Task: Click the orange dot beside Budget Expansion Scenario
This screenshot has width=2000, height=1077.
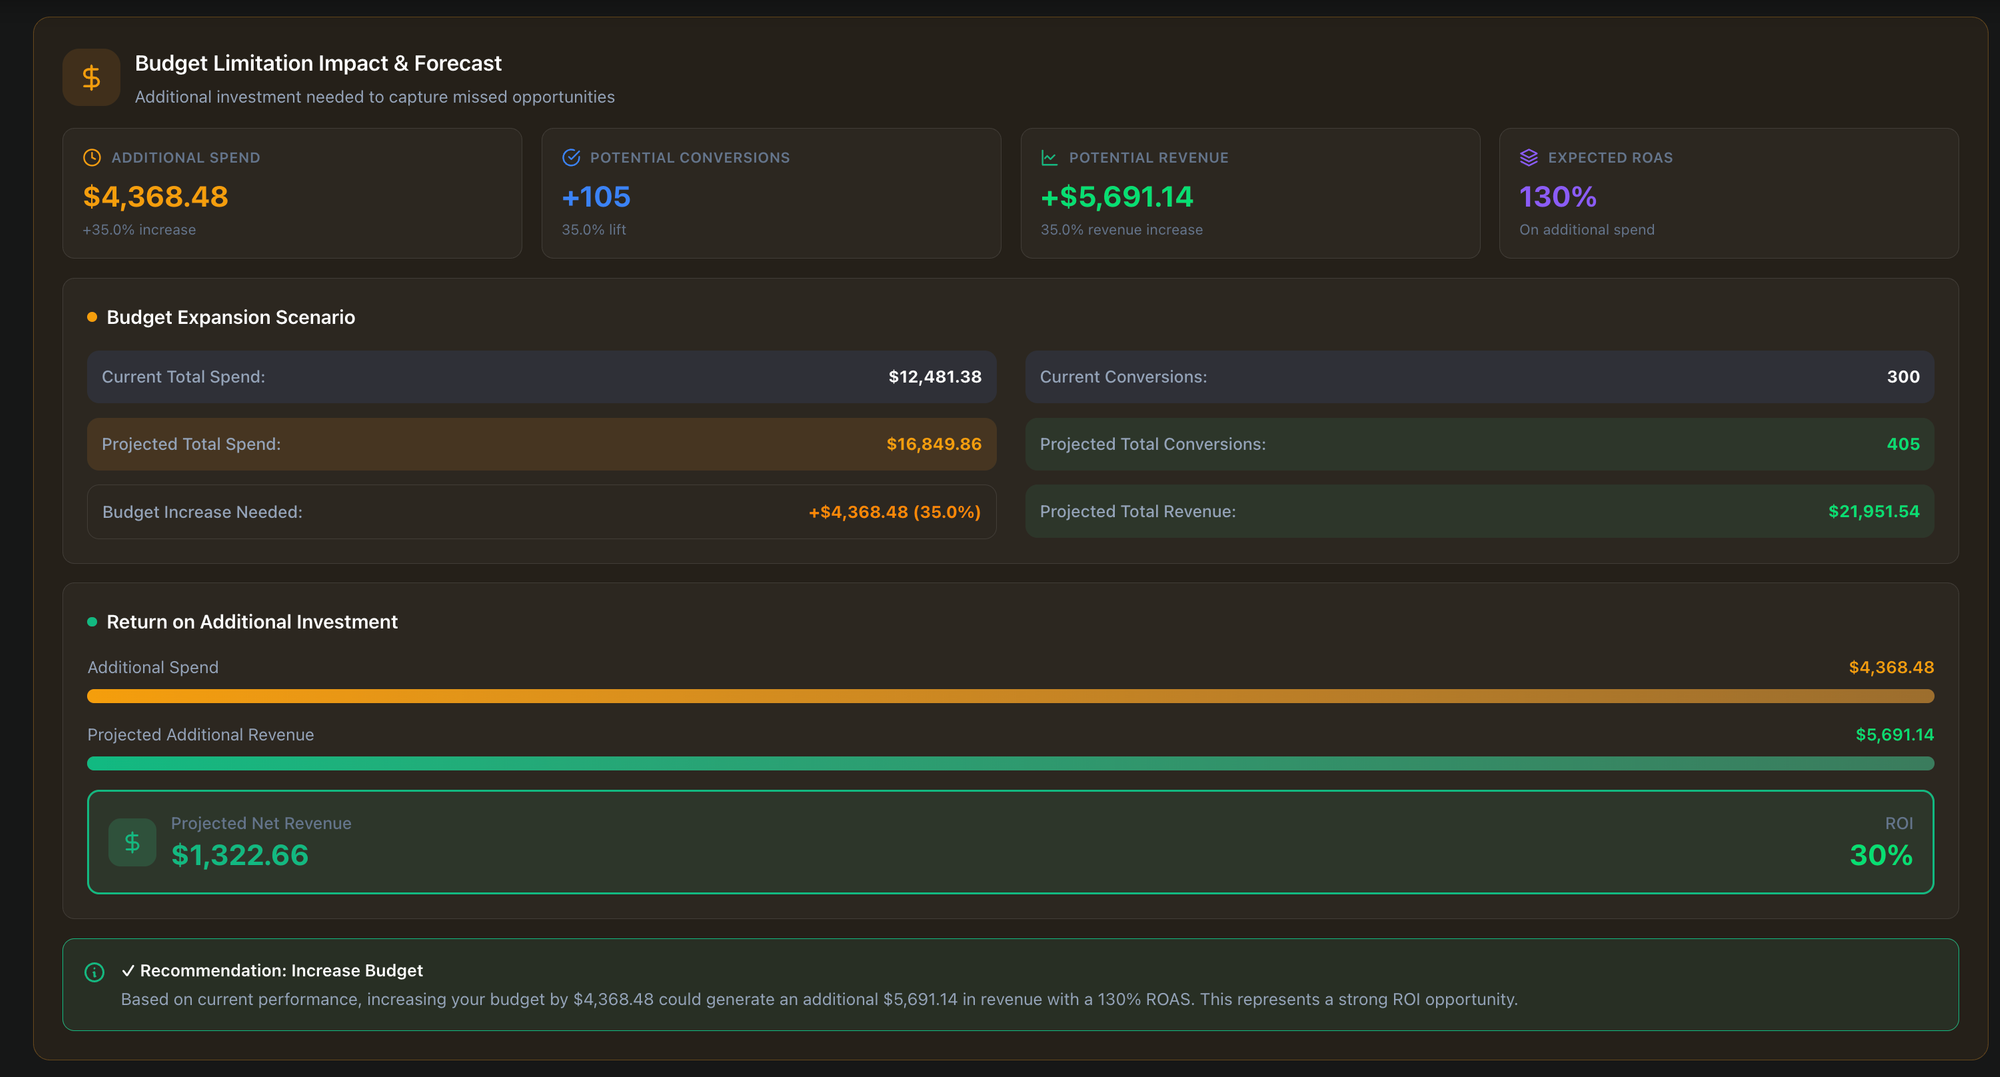Action: 92,317
